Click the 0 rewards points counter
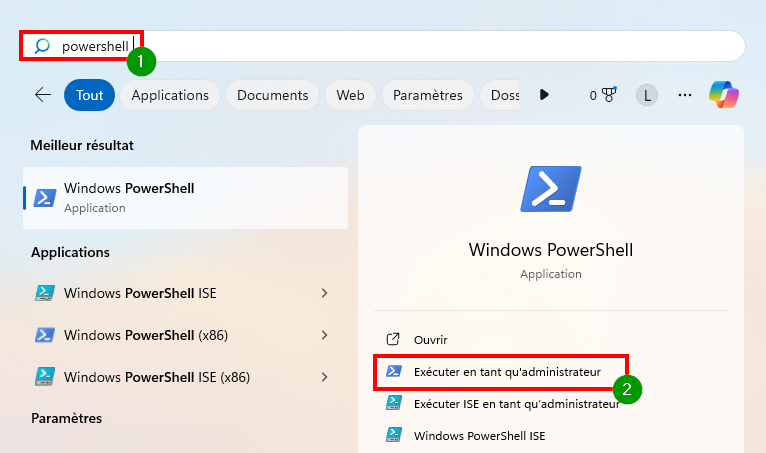This screenshot has height=453, width=766. coord(593,95)
